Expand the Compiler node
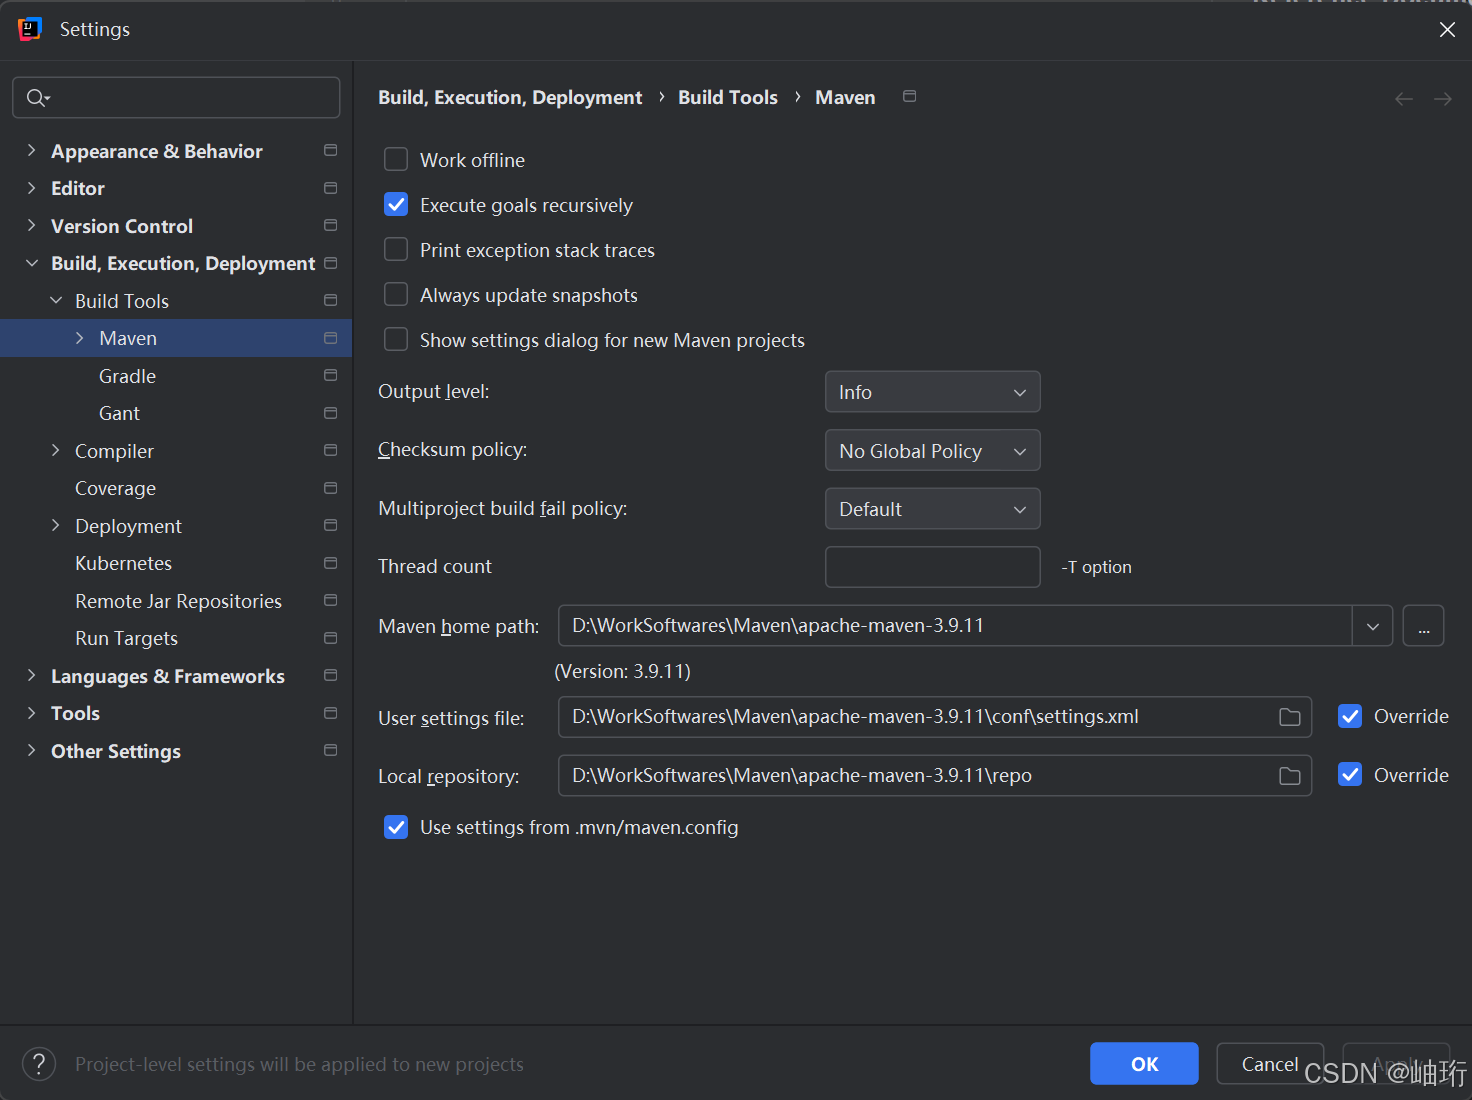The width and height of the screenshot is (1472, 1100). (x=56, y=450)
